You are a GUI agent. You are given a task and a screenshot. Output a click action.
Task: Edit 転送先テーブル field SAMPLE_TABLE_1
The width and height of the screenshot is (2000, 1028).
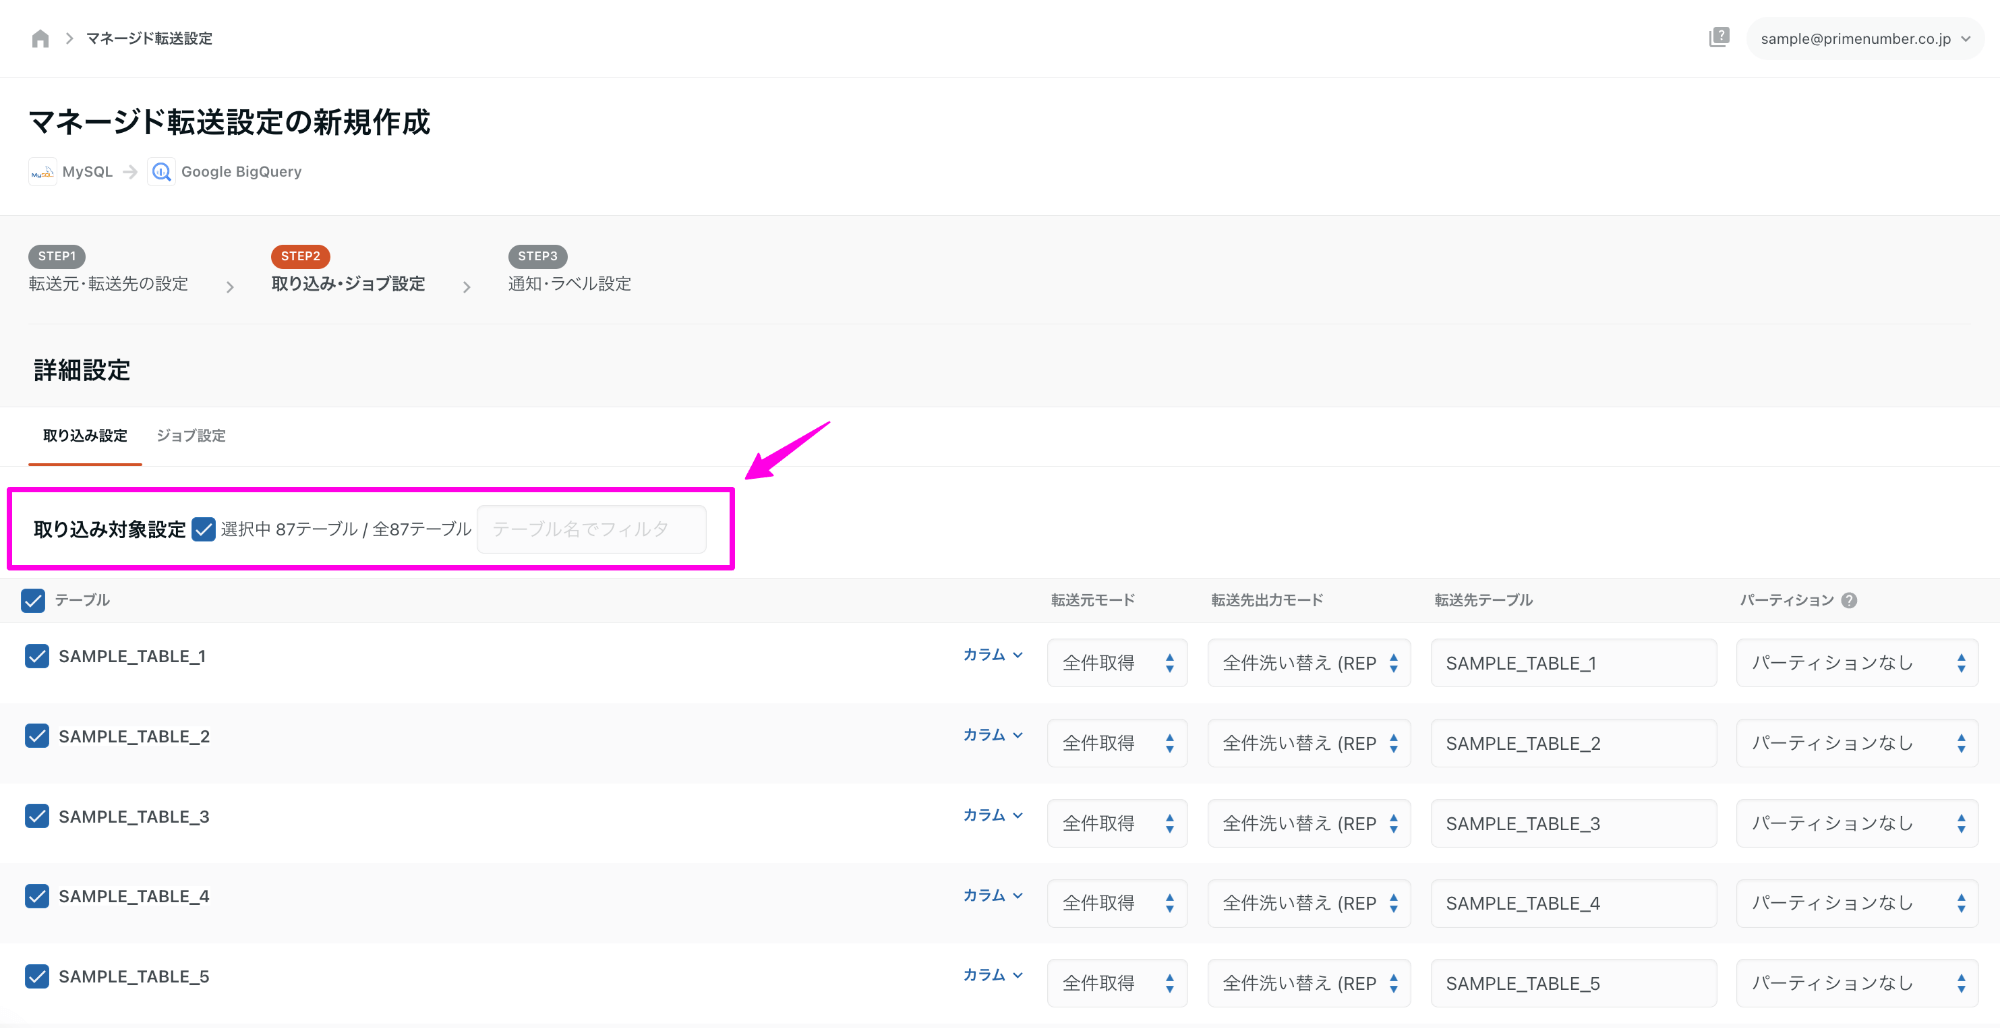click(1574, 663)
